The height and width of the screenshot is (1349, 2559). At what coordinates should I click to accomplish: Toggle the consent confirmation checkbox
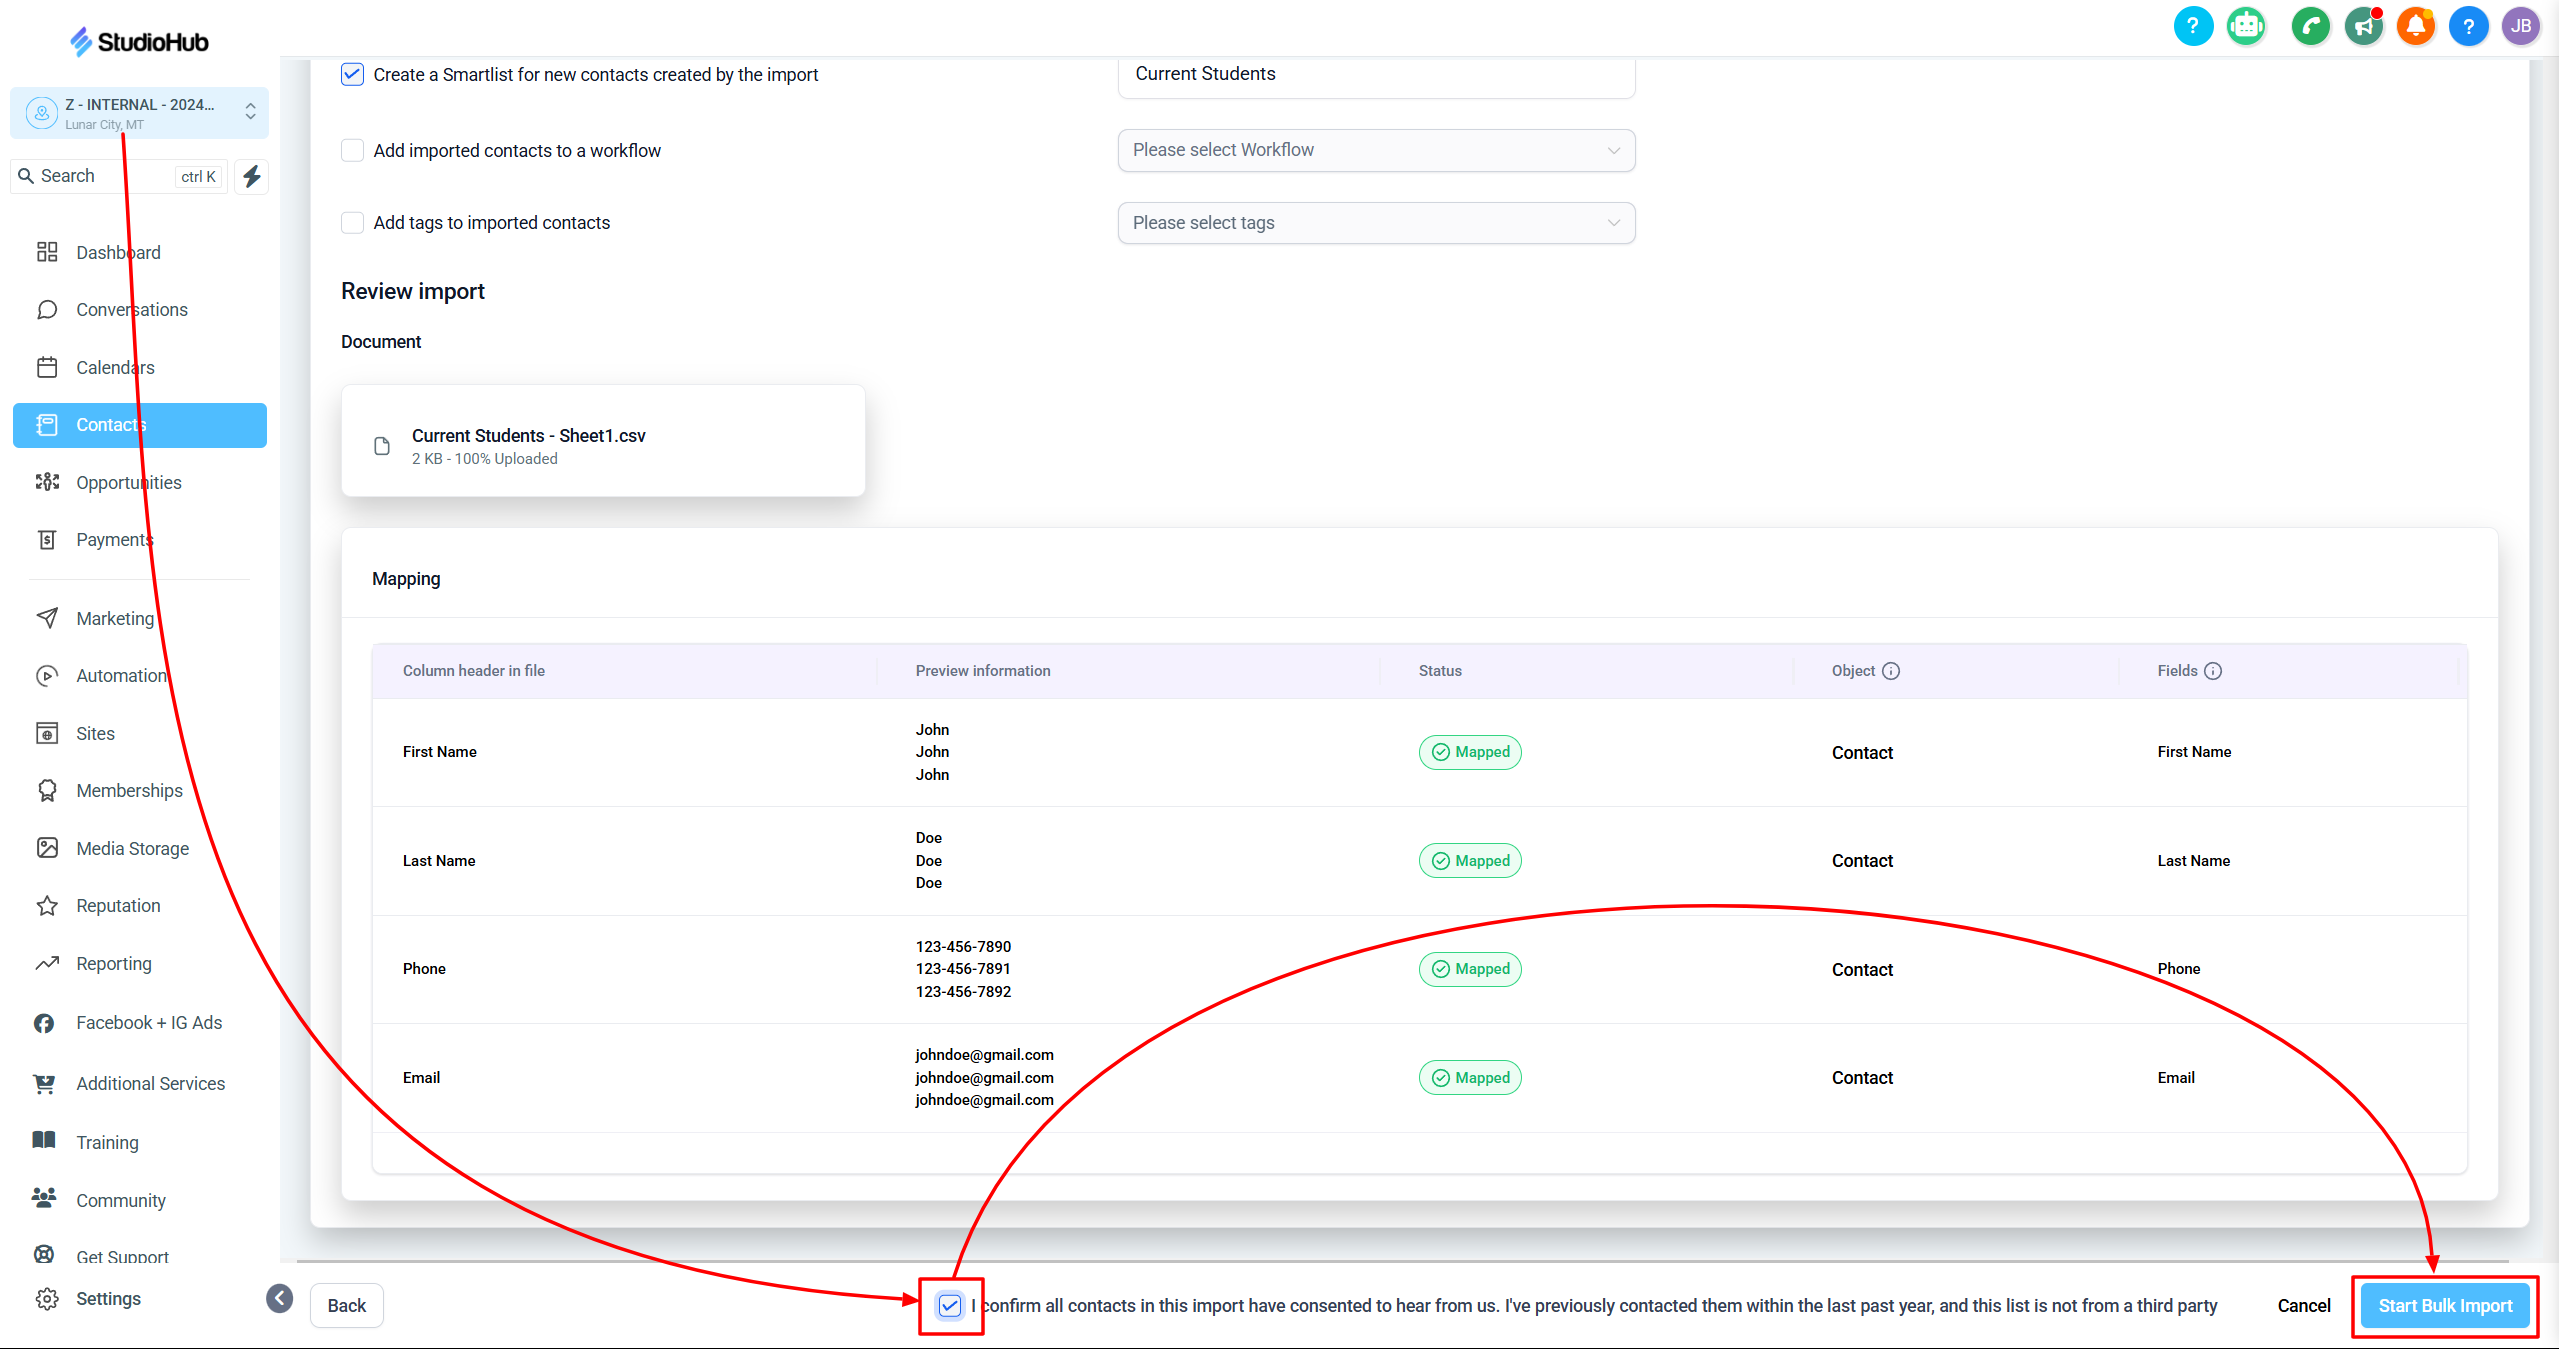(x=950, y=1305)
